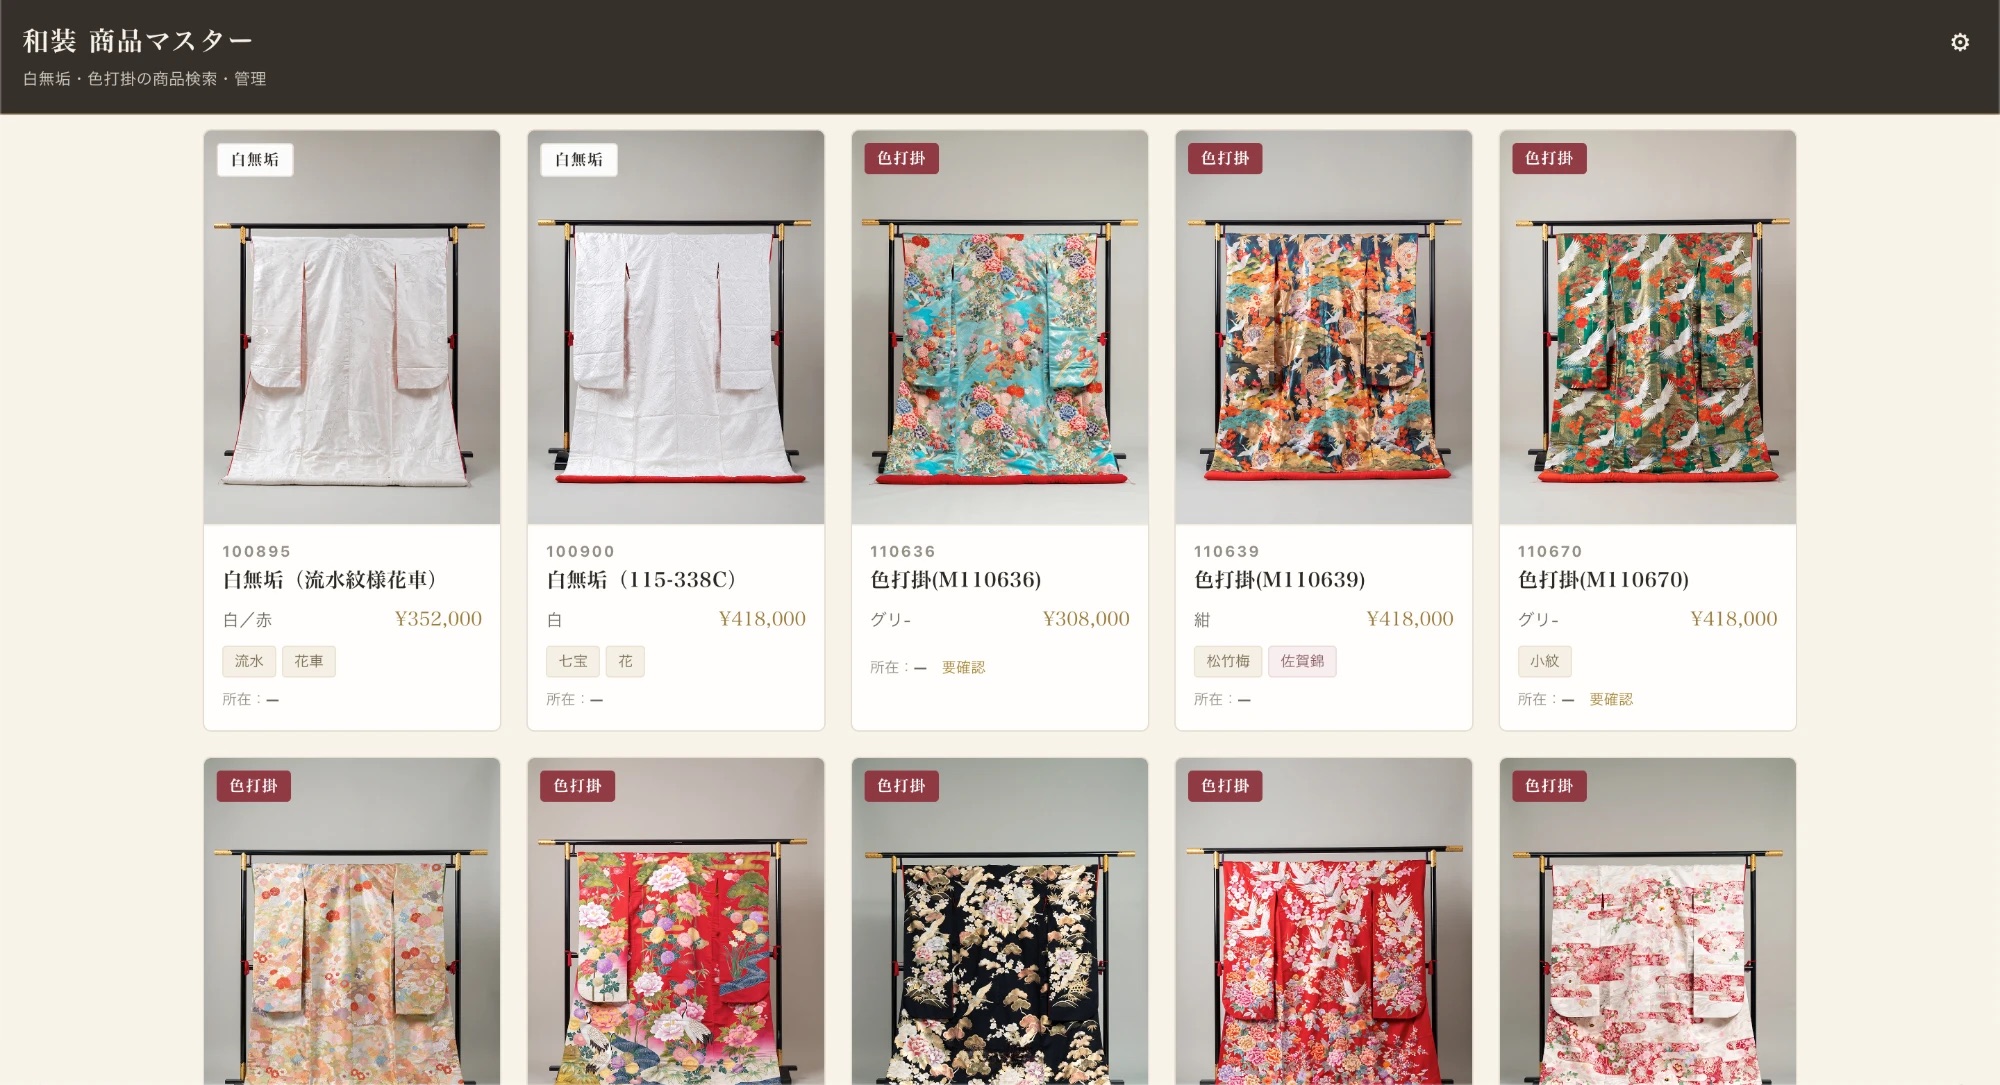
Task: Click product title 色打掛(M110636)
Action: (956, 580)
